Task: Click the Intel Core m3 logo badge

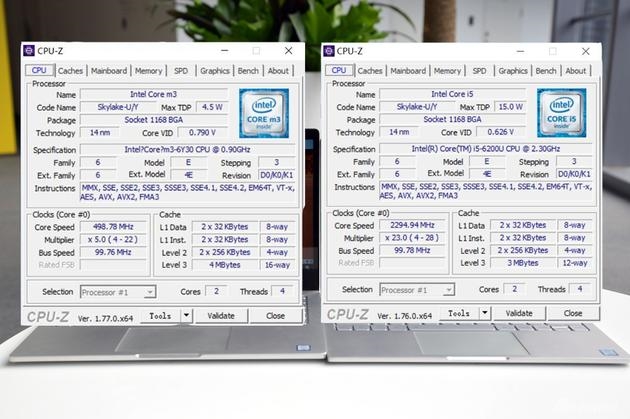Action: pos(264,113)
